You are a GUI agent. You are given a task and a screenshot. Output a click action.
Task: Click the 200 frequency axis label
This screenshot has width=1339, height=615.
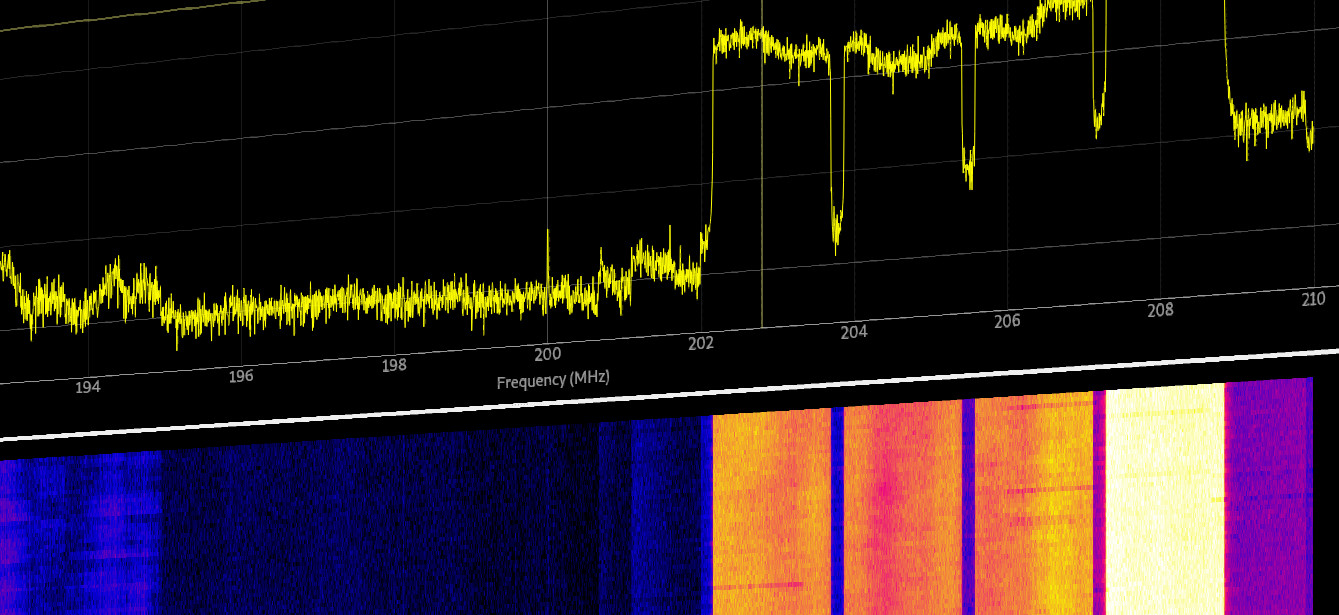547,354
